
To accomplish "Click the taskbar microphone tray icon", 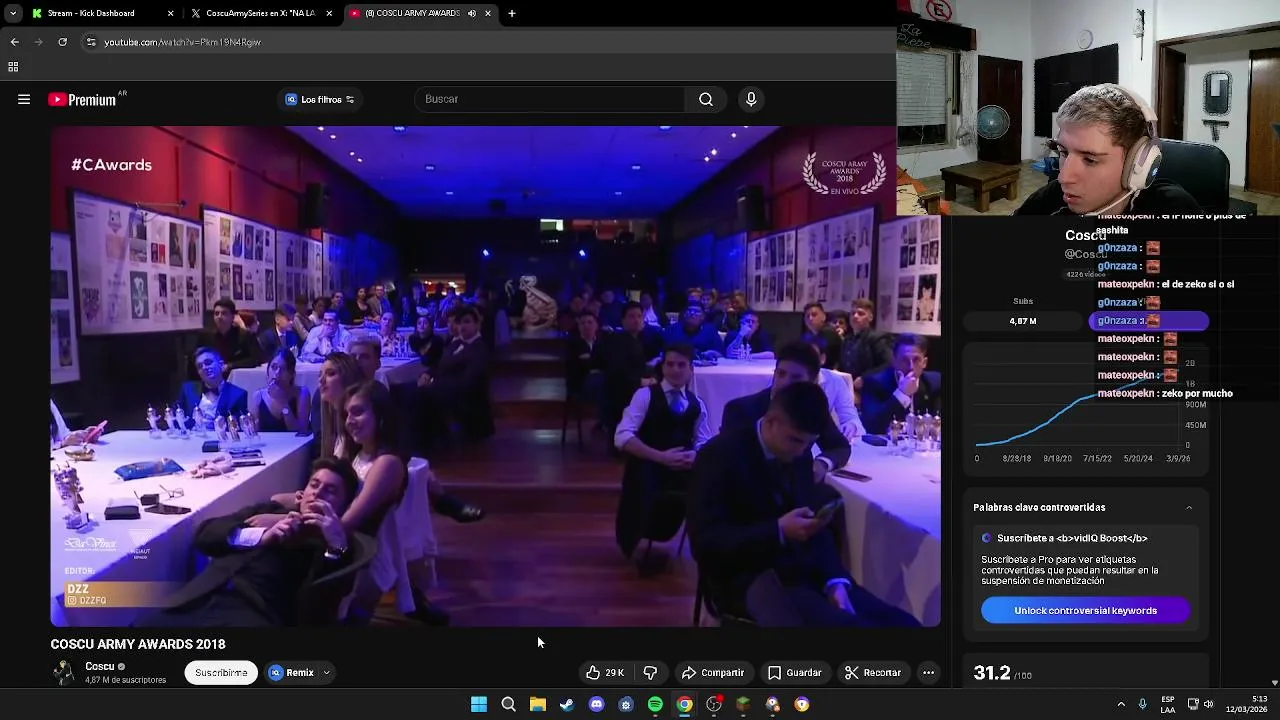I will pos(1143,704).
